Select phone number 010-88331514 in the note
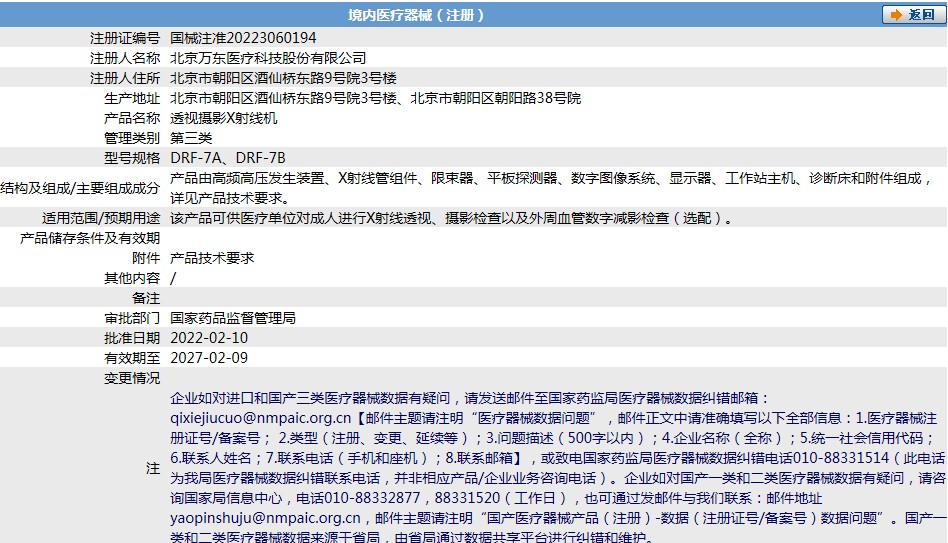 click(x=841, y=458)
